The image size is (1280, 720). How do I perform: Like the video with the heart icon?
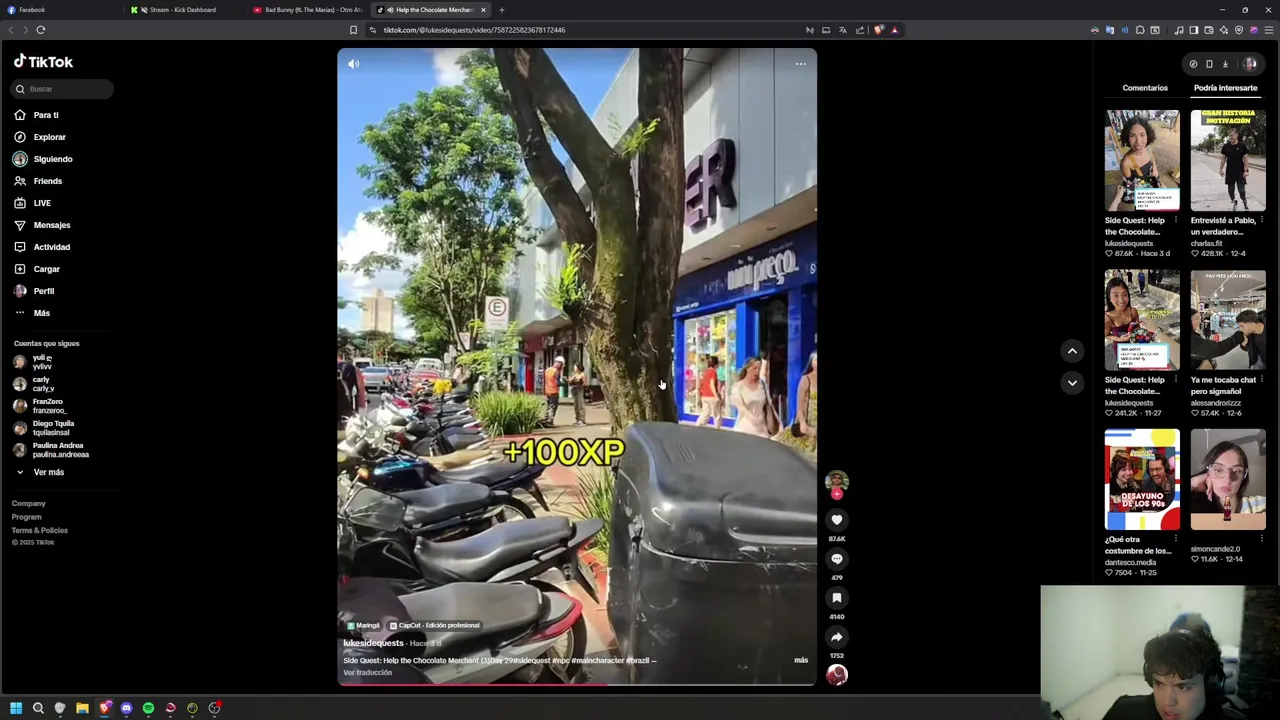pos(837,520)
